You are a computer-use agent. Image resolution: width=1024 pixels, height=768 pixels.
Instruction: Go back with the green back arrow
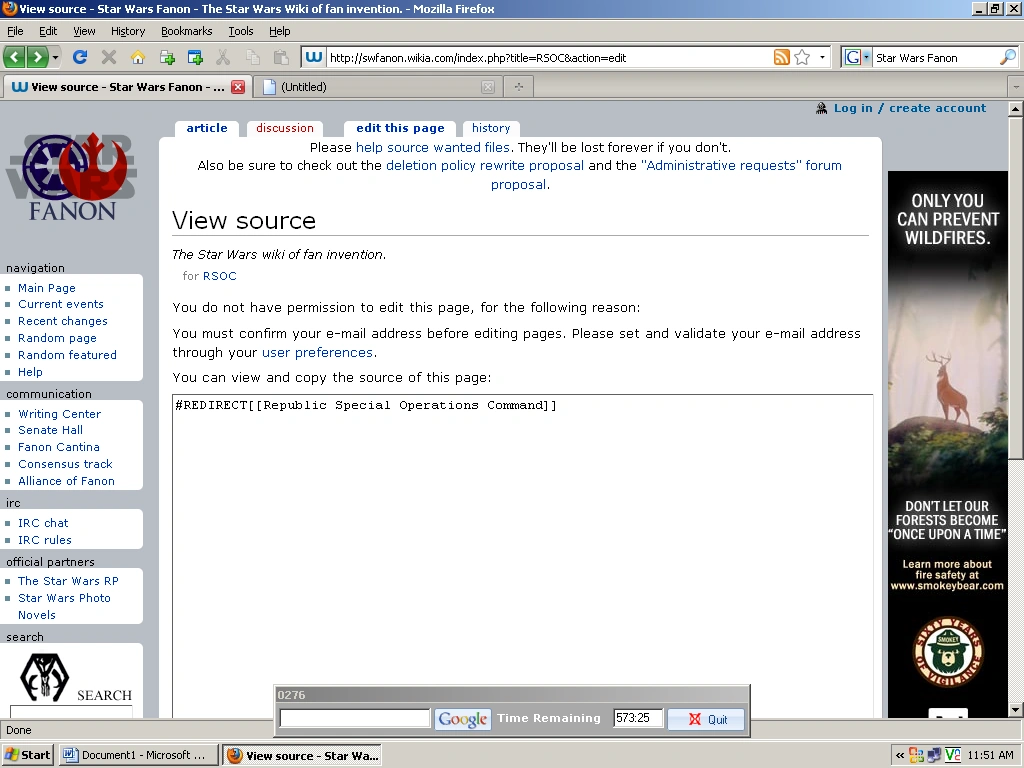tap(15, 57)
